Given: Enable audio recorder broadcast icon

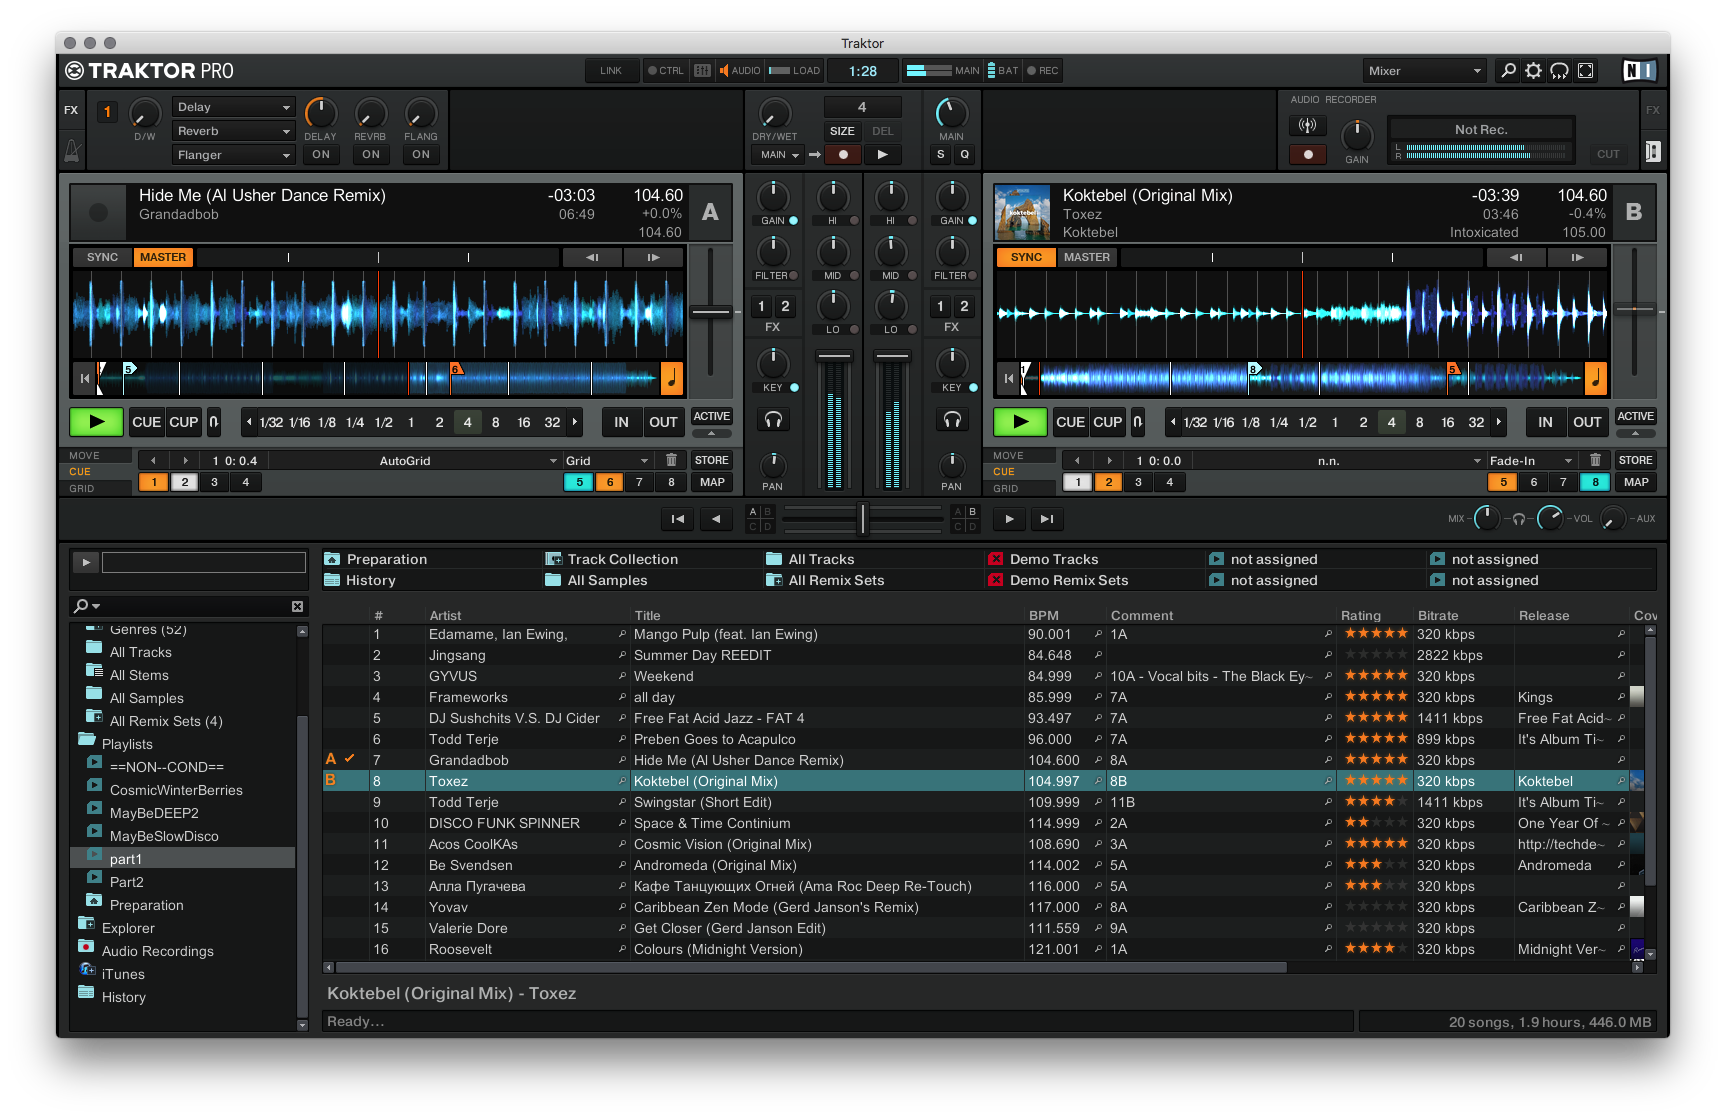Looking at the screenshot, I should pos(1307,126).
